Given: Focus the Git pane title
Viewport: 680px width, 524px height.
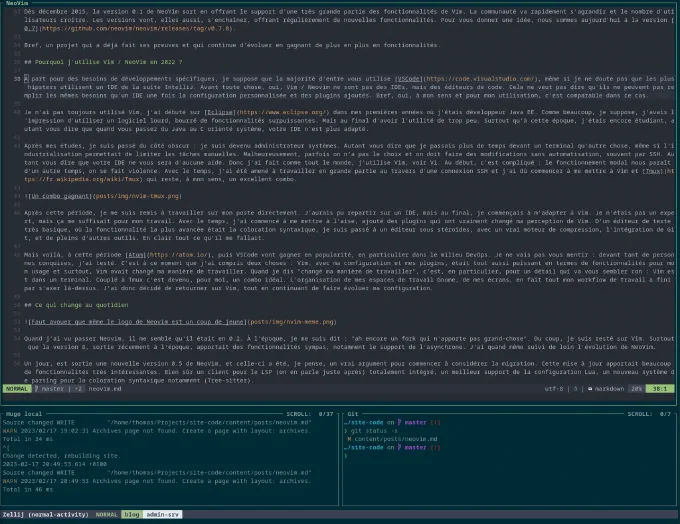Looking at the screenshot, I should pos(353,414).
